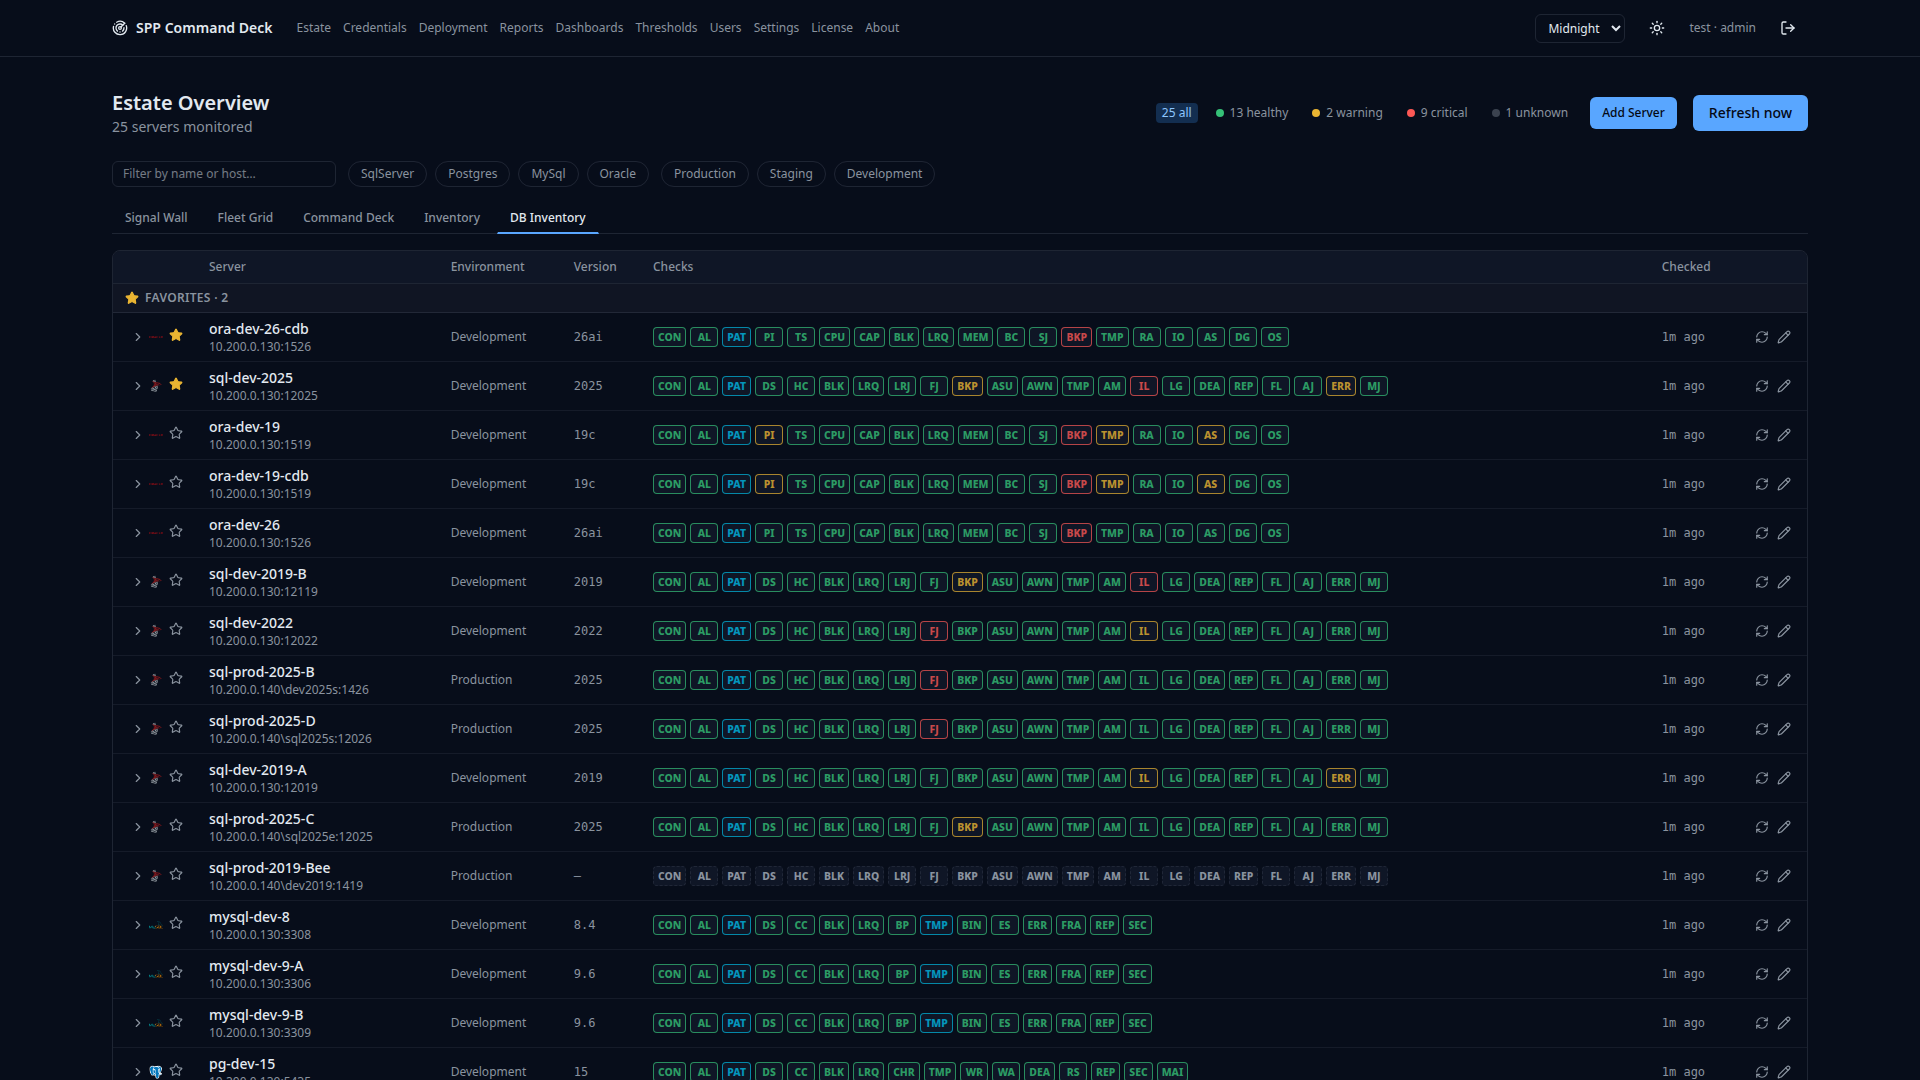
Task: Click the Filter by name or host field
Action: pos(224,174)
